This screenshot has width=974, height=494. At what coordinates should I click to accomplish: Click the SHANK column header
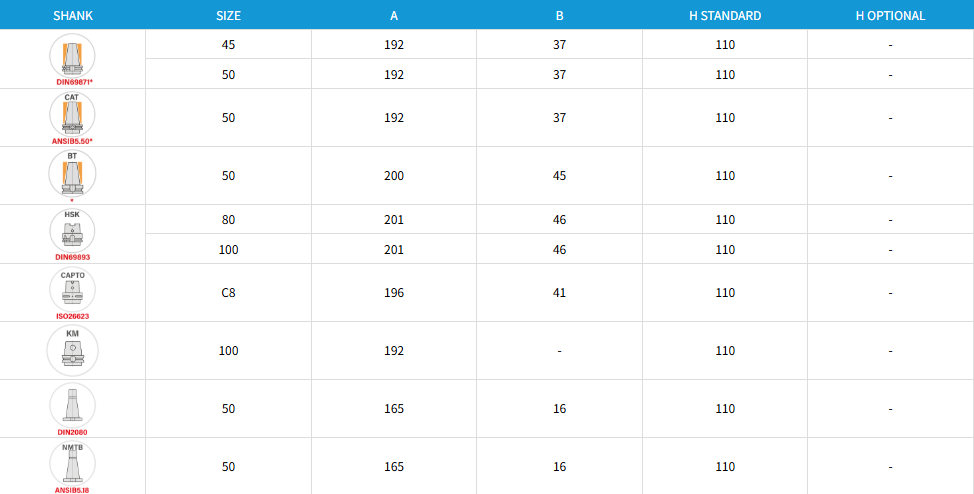[73, 16]
